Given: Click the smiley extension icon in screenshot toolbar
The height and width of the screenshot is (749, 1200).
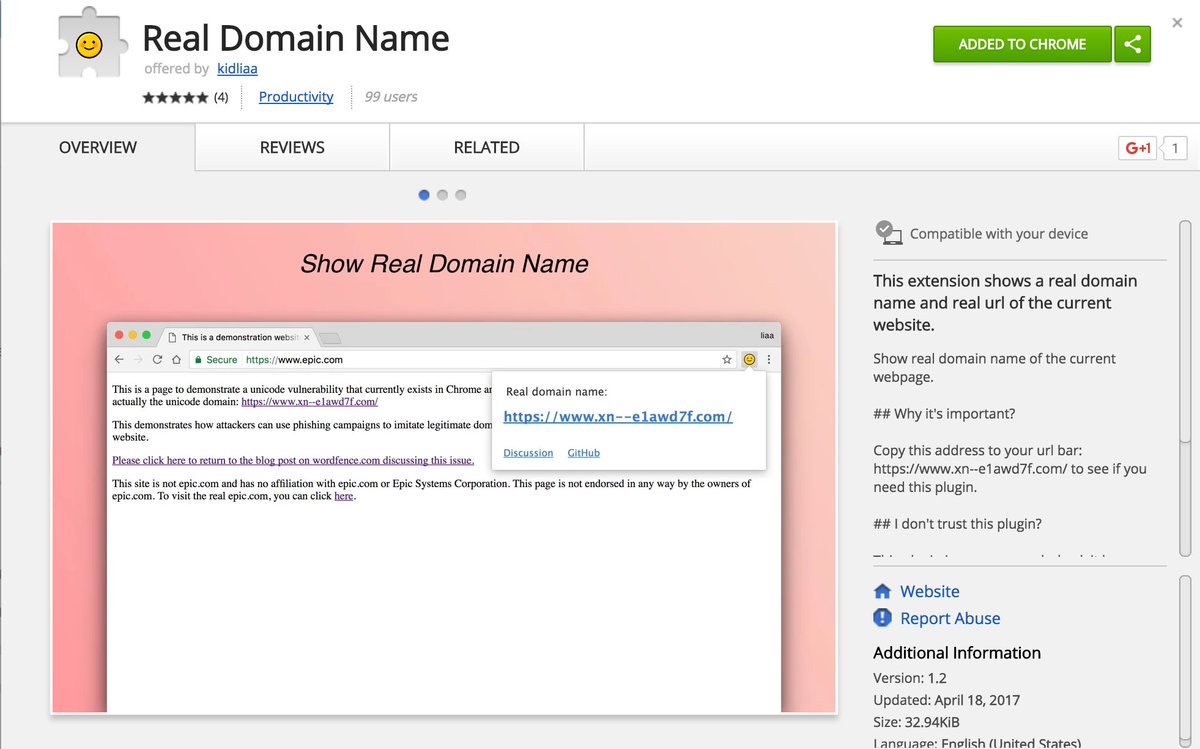Looking at the screenshot, I should pos(749,359).
